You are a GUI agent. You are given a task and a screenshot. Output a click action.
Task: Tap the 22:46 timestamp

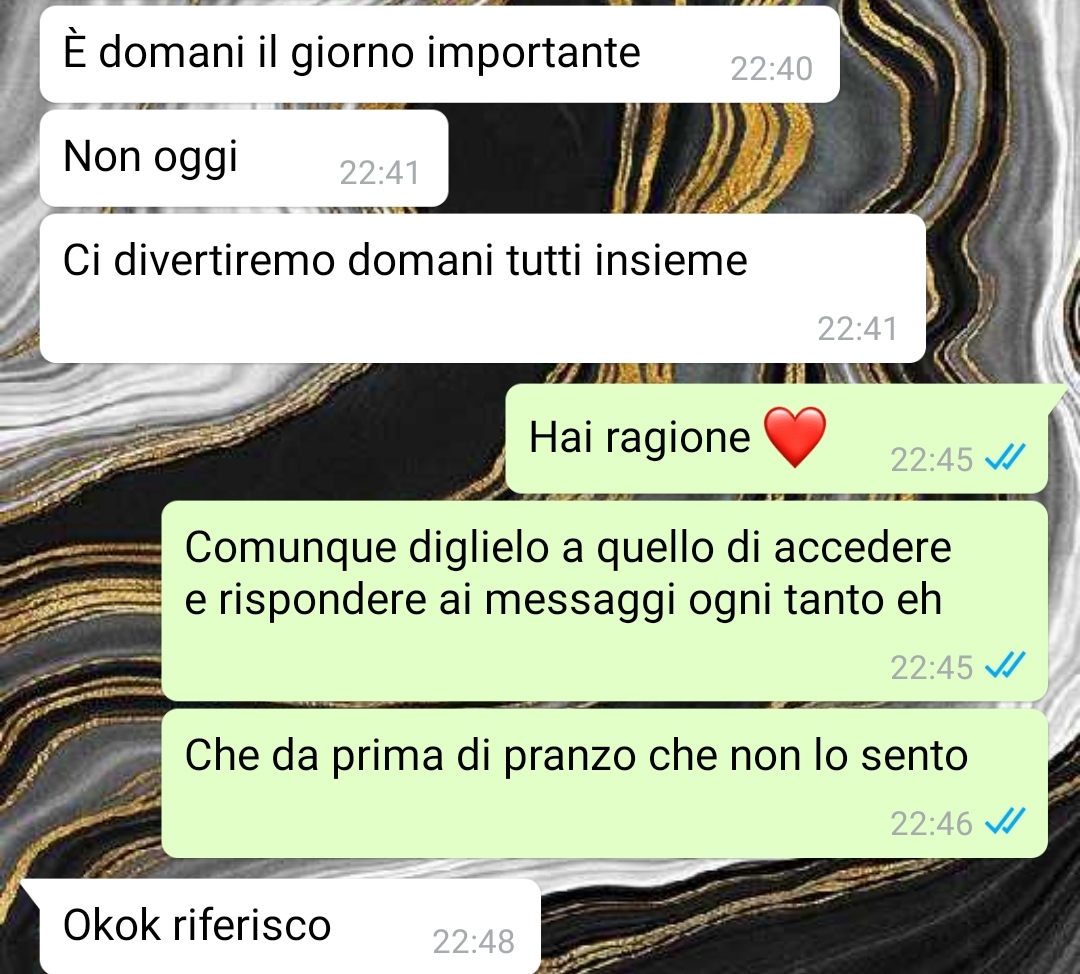[x=931, y=824]
